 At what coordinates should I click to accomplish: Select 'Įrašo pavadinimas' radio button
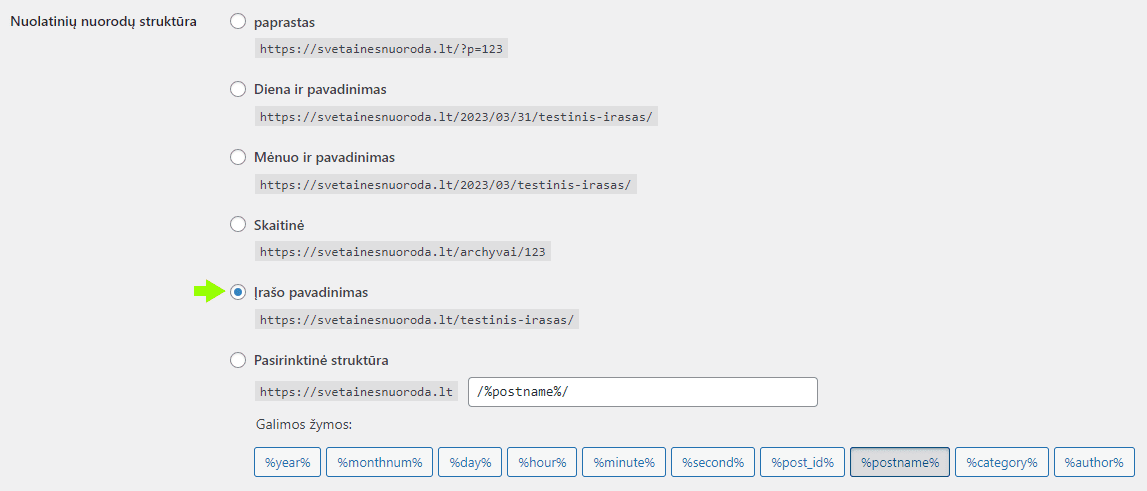pos(238,292)
